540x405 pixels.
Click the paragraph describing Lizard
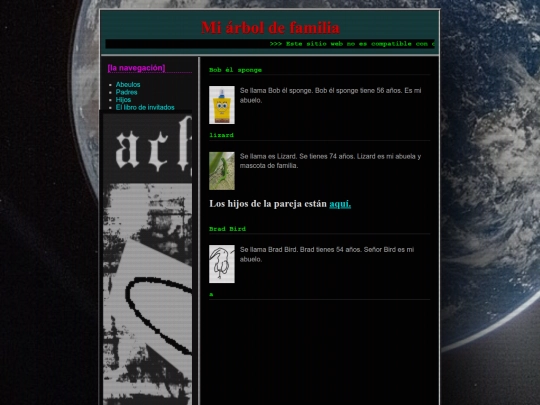tap(330, 161)
